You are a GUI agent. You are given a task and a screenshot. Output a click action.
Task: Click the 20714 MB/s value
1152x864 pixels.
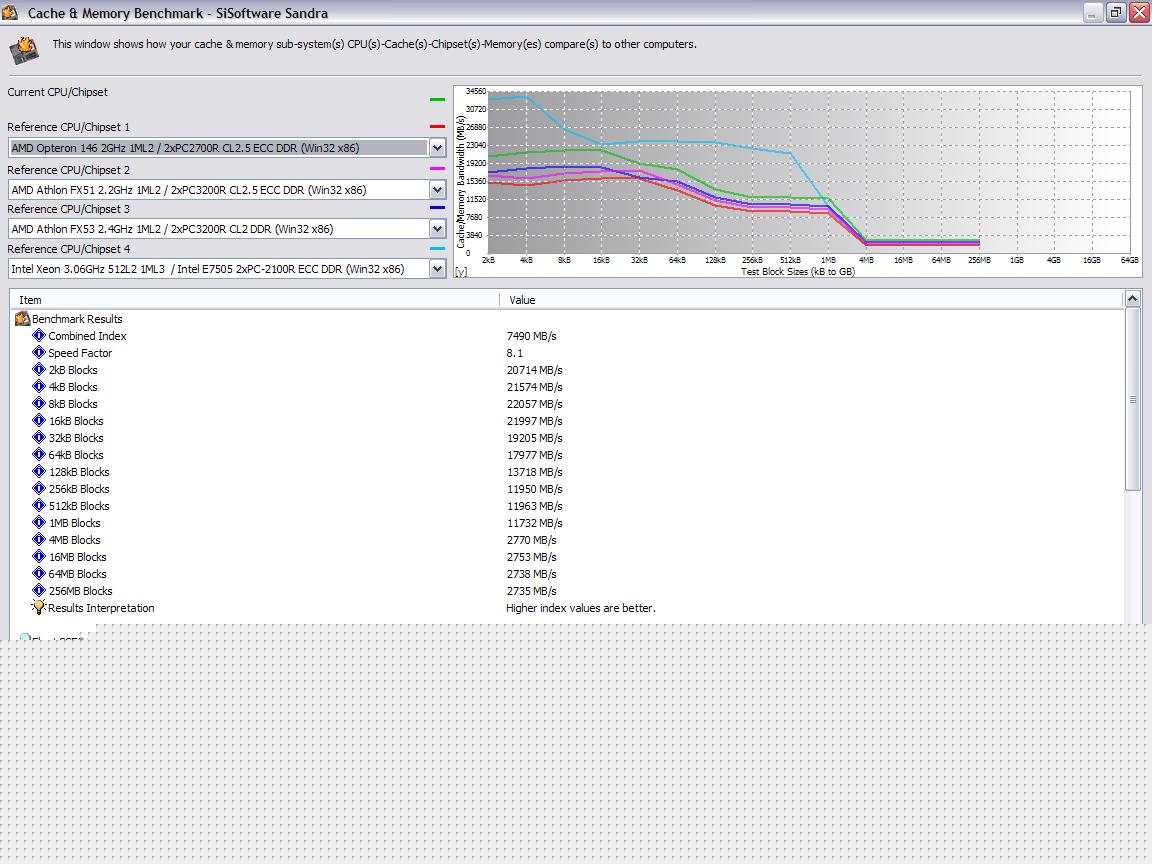coord(534,370)
